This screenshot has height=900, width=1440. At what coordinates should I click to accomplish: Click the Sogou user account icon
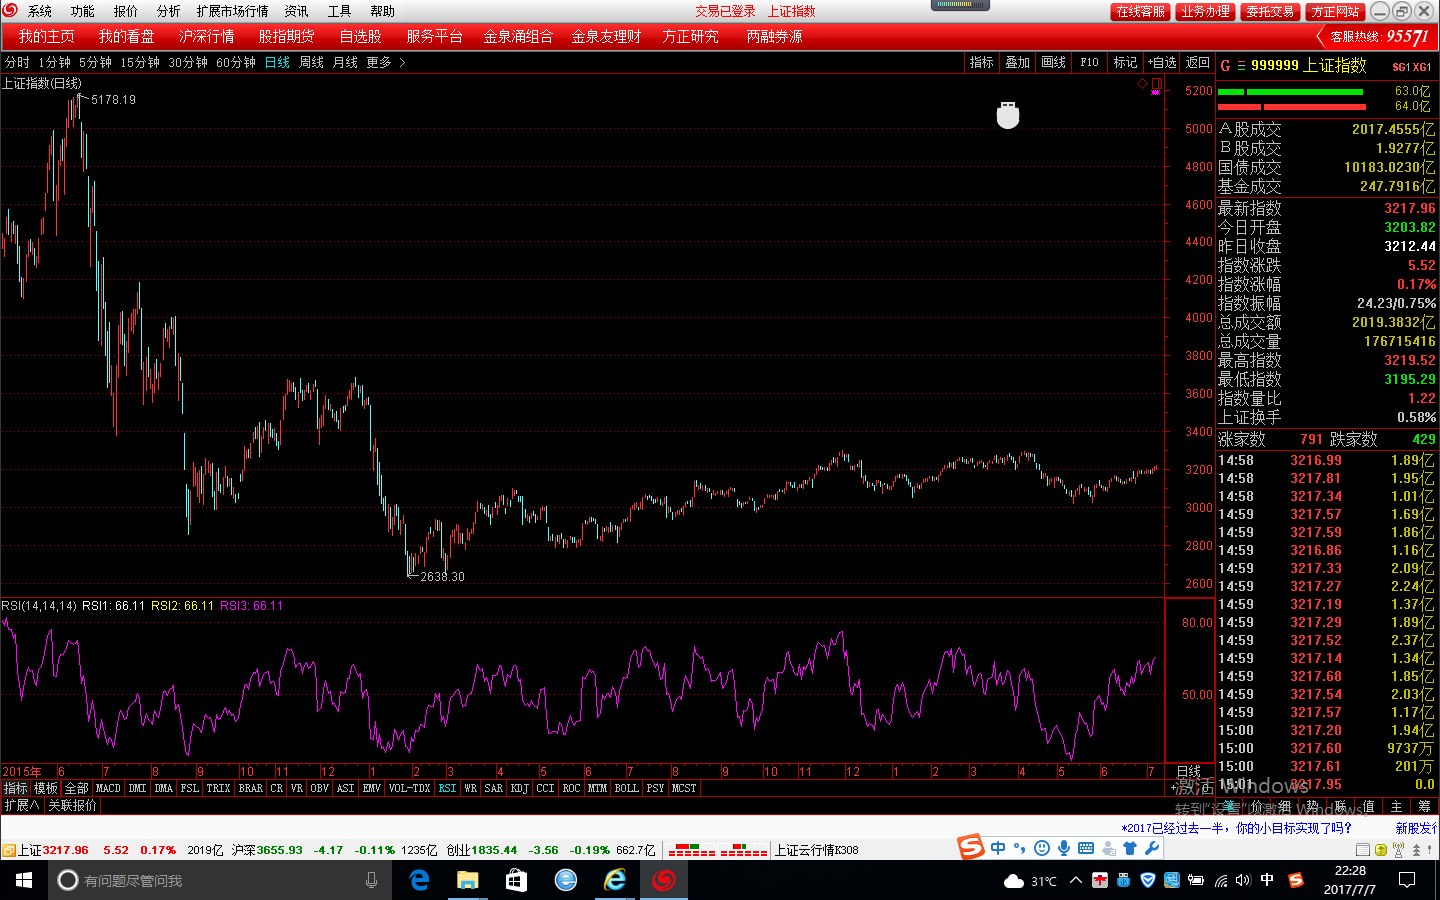point(1108,848)
